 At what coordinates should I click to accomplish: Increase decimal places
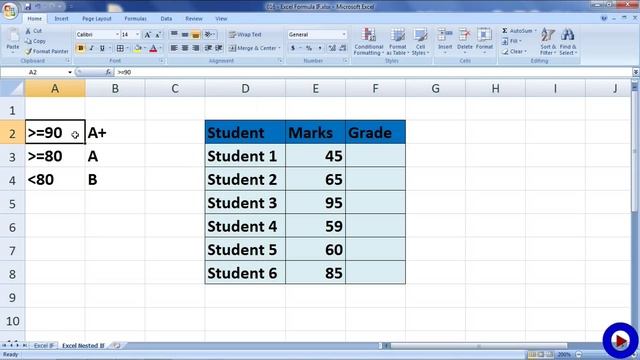(x=332, y=48)
